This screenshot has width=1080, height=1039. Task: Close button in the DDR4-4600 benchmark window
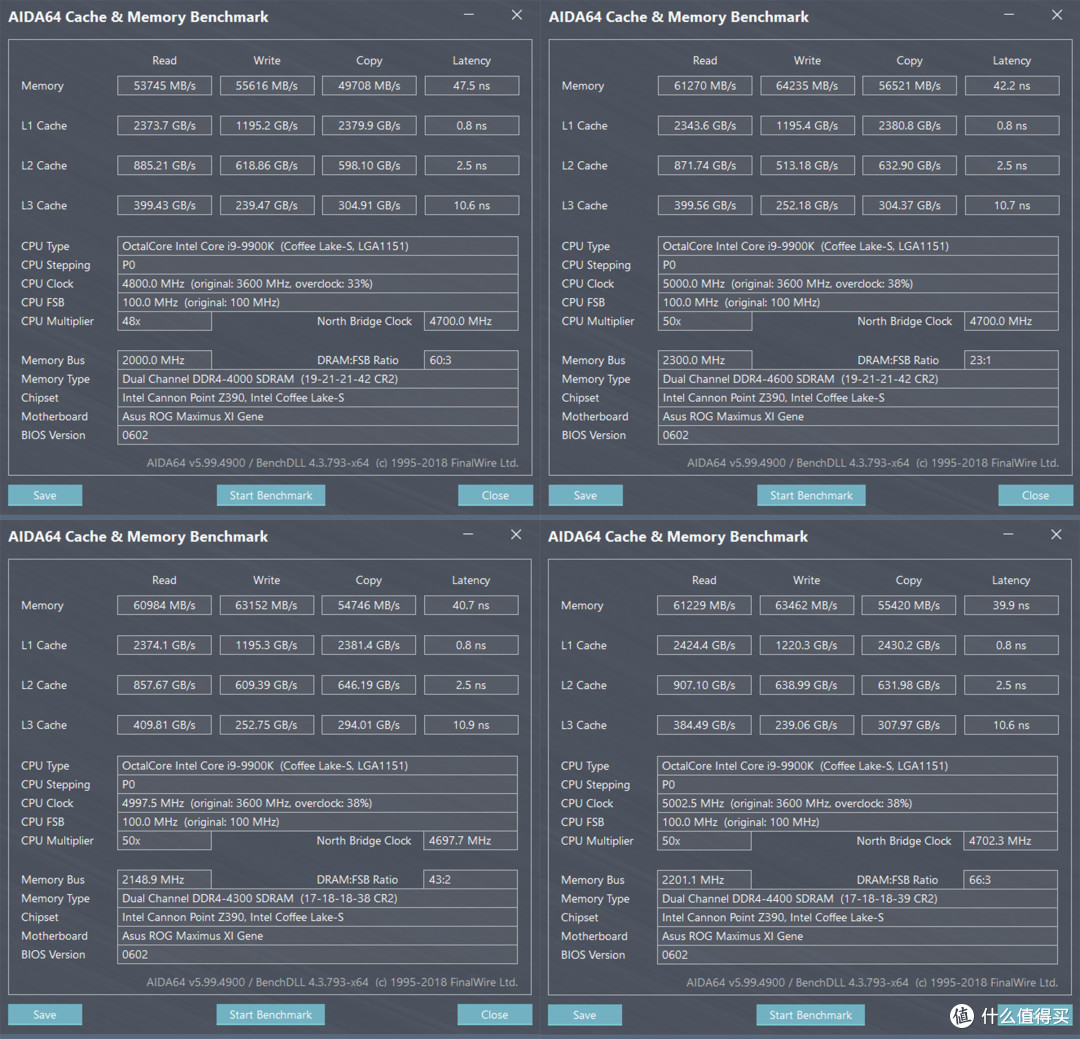tap(1035, 495)
